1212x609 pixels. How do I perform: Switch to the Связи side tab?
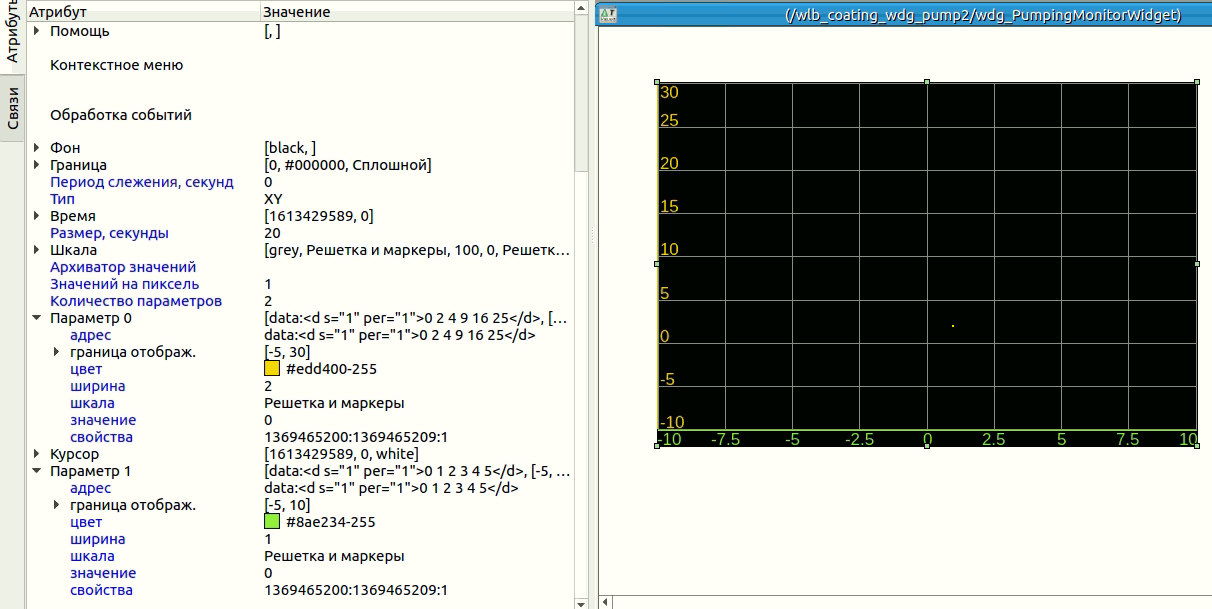coord(13,109)
